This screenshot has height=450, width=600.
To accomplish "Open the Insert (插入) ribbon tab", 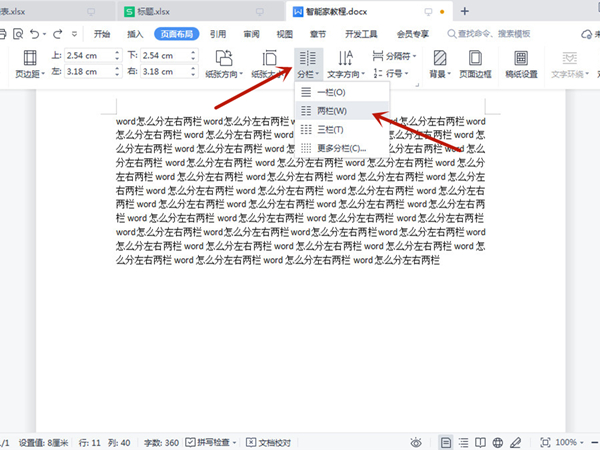I will pos(135,33).
